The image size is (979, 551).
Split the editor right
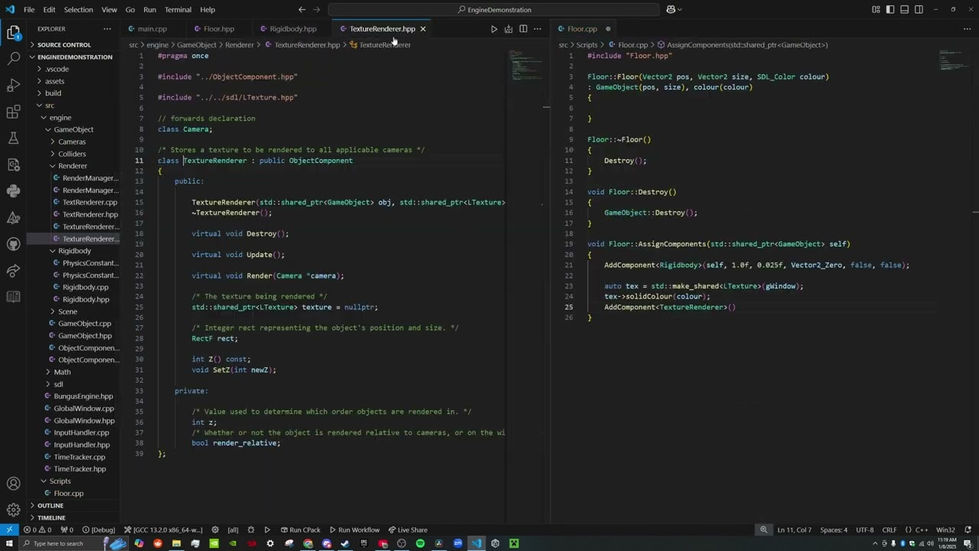pos(523,29)
